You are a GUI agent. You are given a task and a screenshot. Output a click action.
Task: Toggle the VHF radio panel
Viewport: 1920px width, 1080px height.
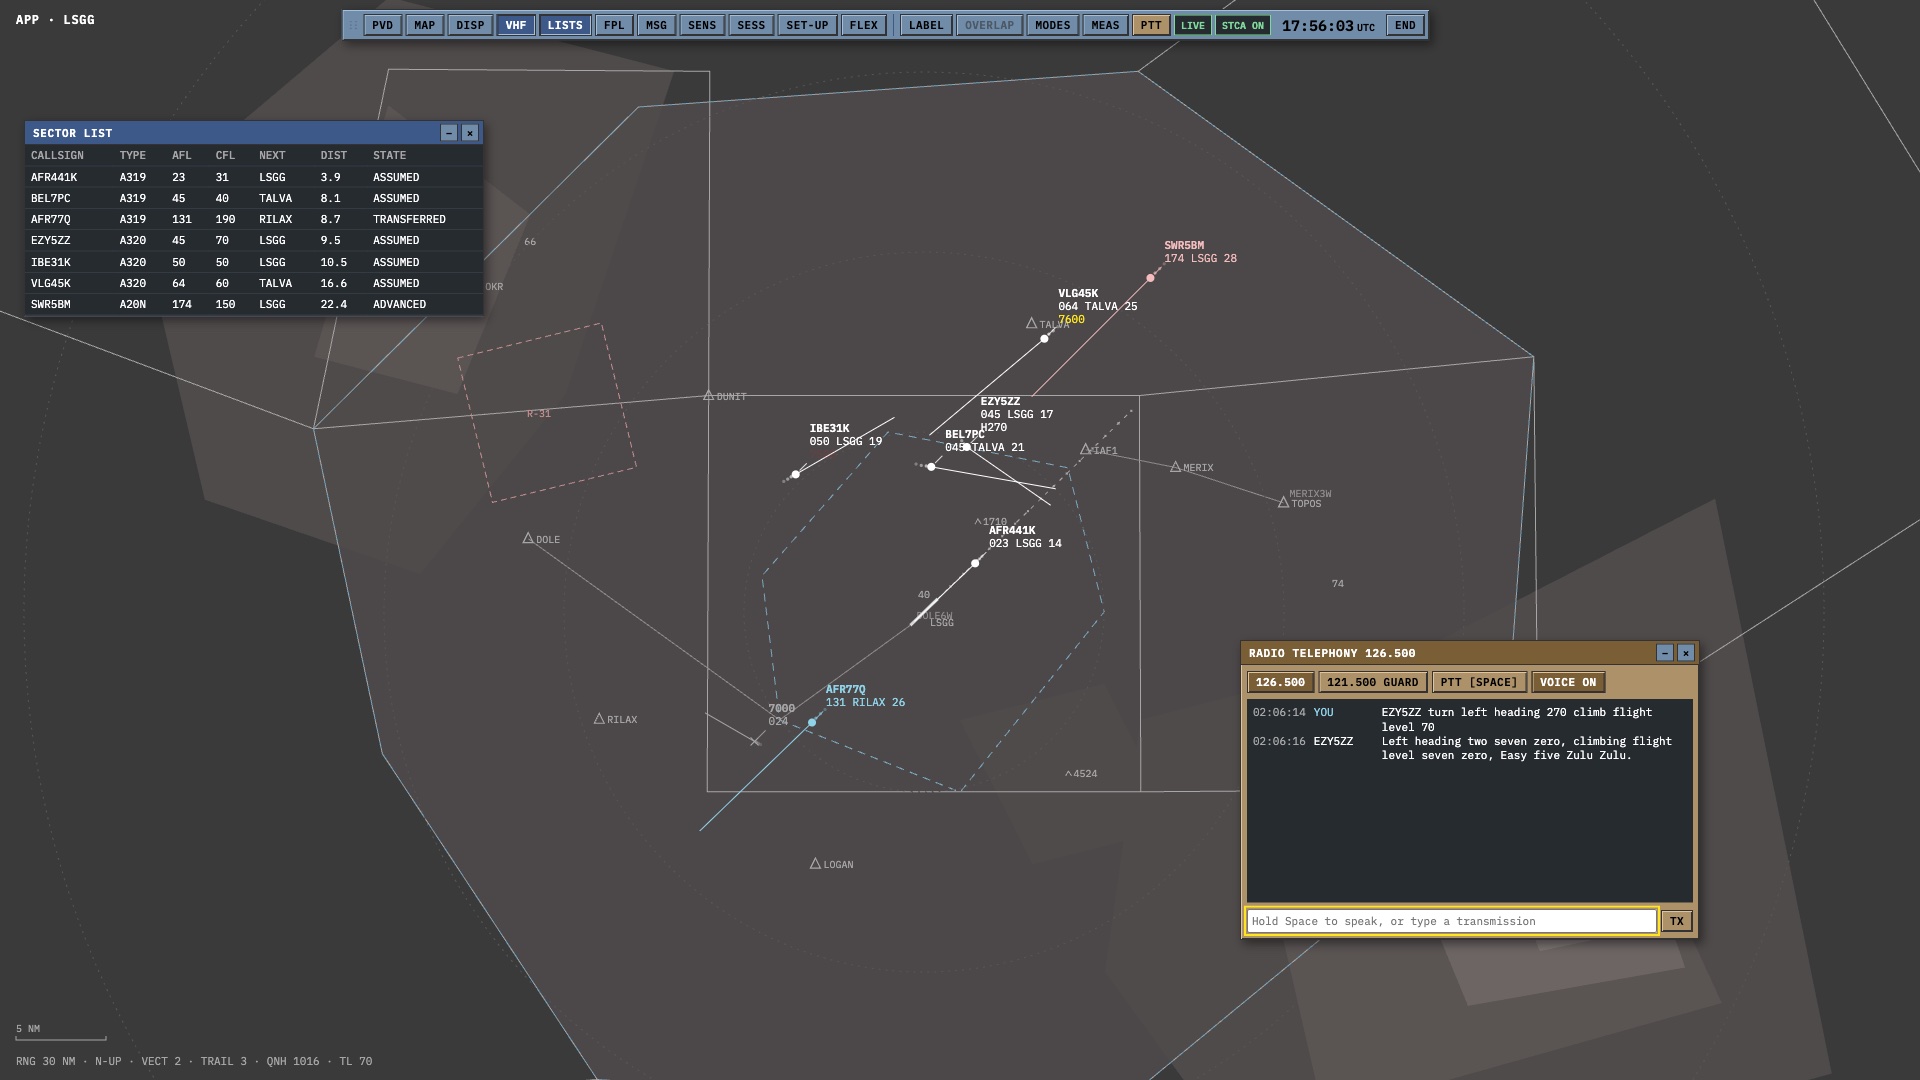click(x=516, y=25)
